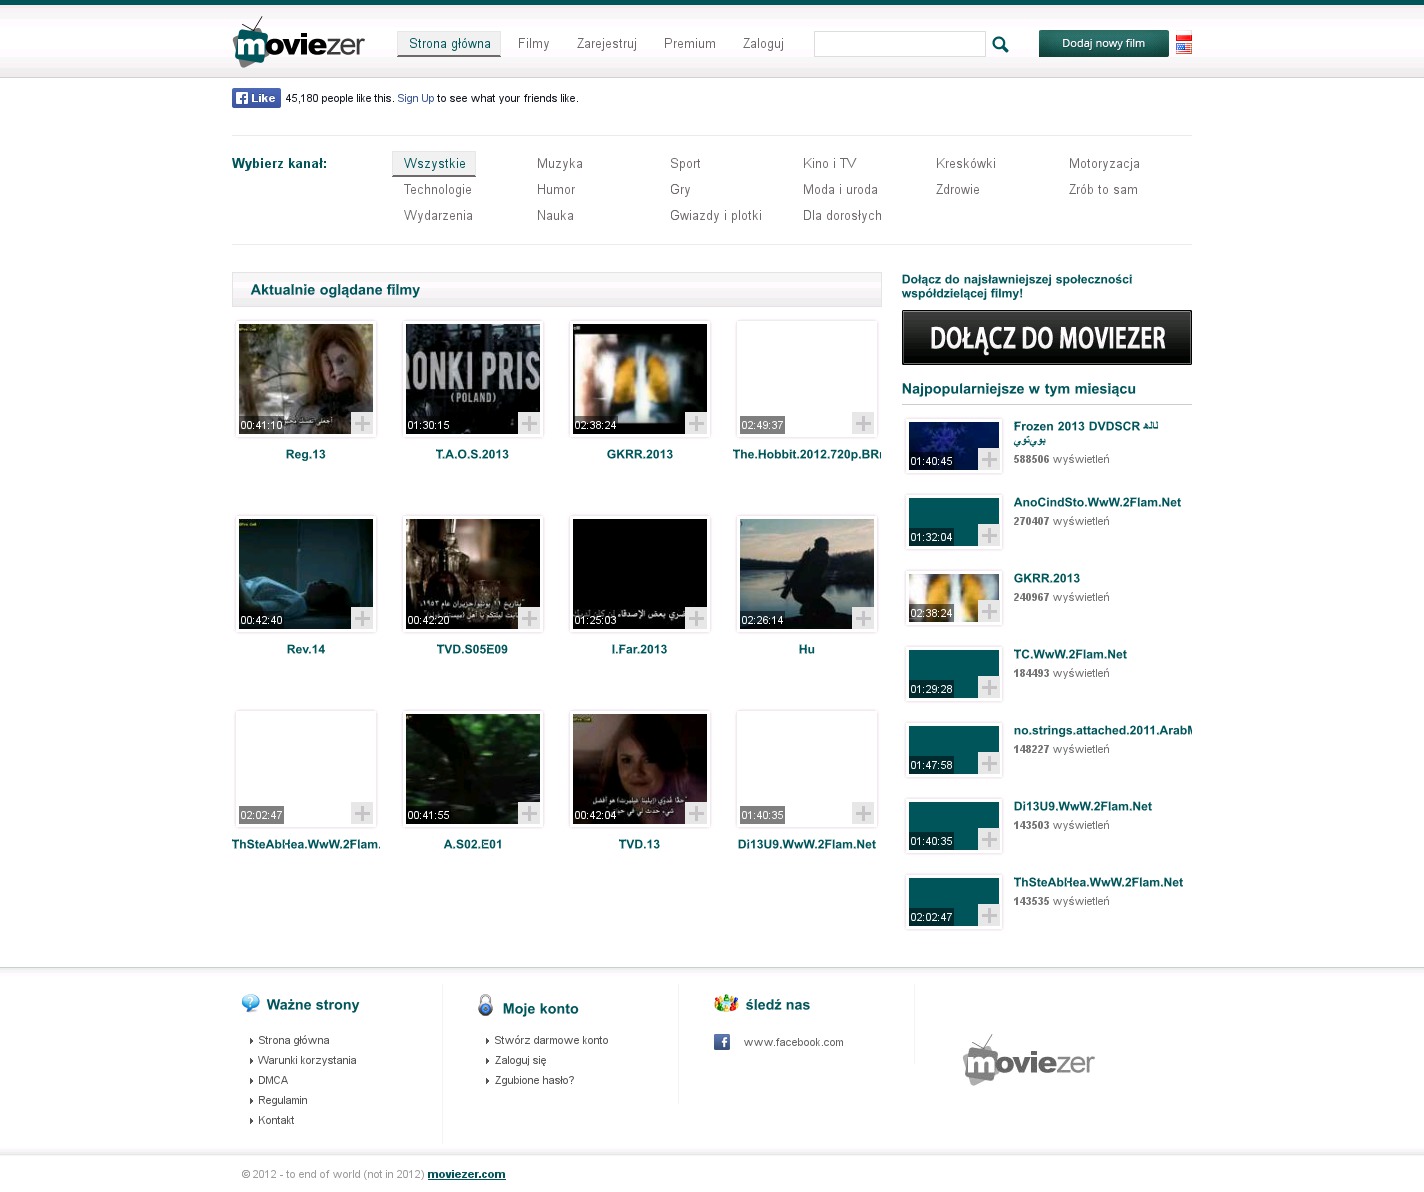Select the Muzyka channel
The height and width of the screenshot is (1192, 1424).
tap(559, 164)
